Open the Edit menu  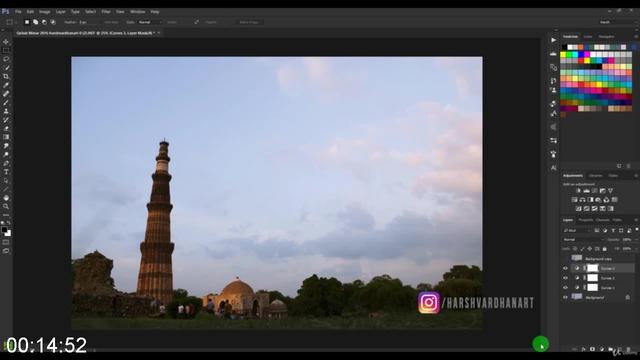click(x=30, y=12)
